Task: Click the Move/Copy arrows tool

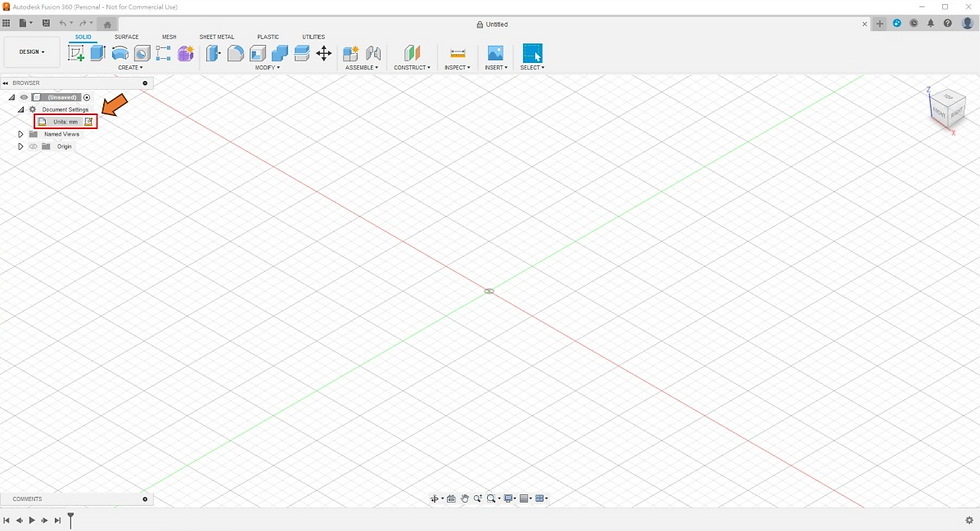Action: pos(324,54)
